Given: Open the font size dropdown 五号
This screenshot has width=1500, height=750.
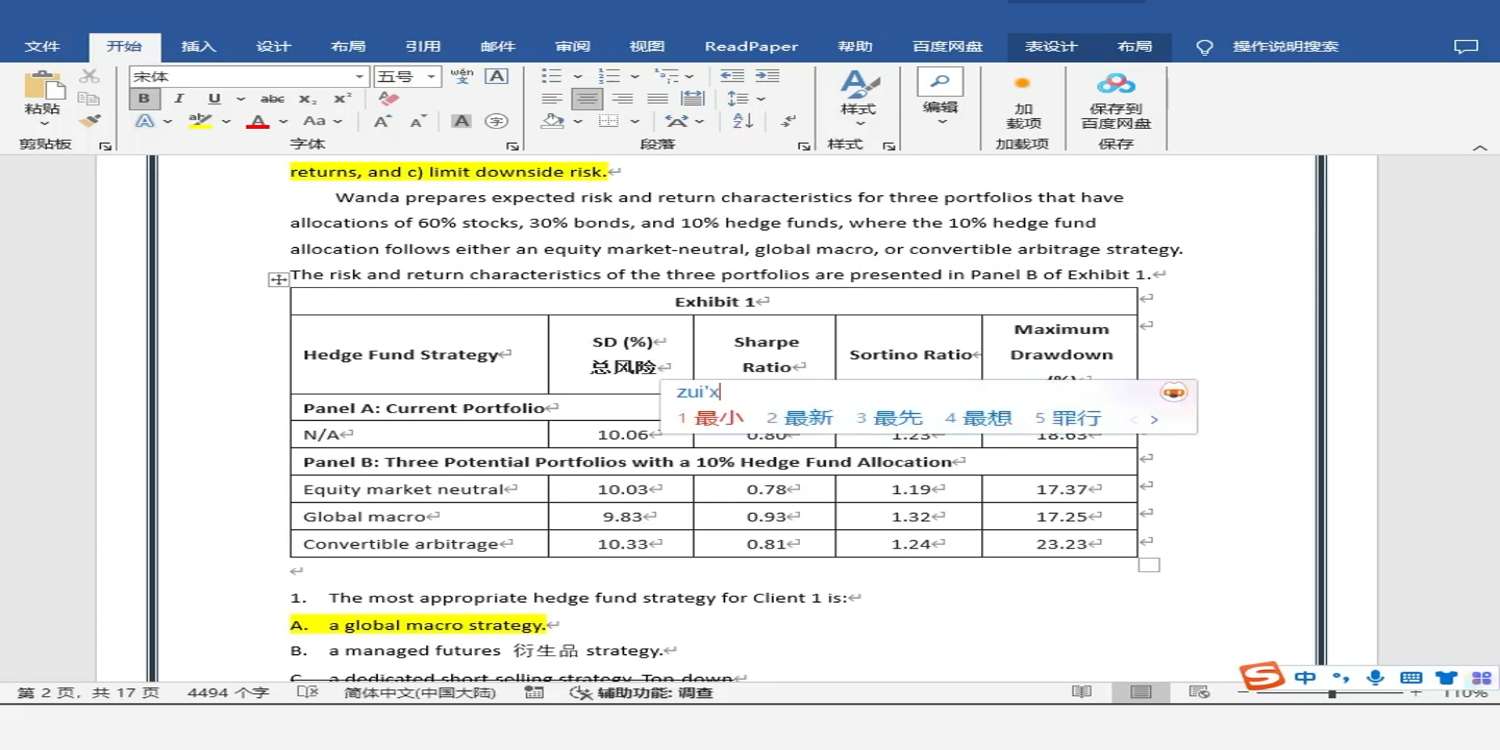Looking at the screenshot, I should 432,77.
